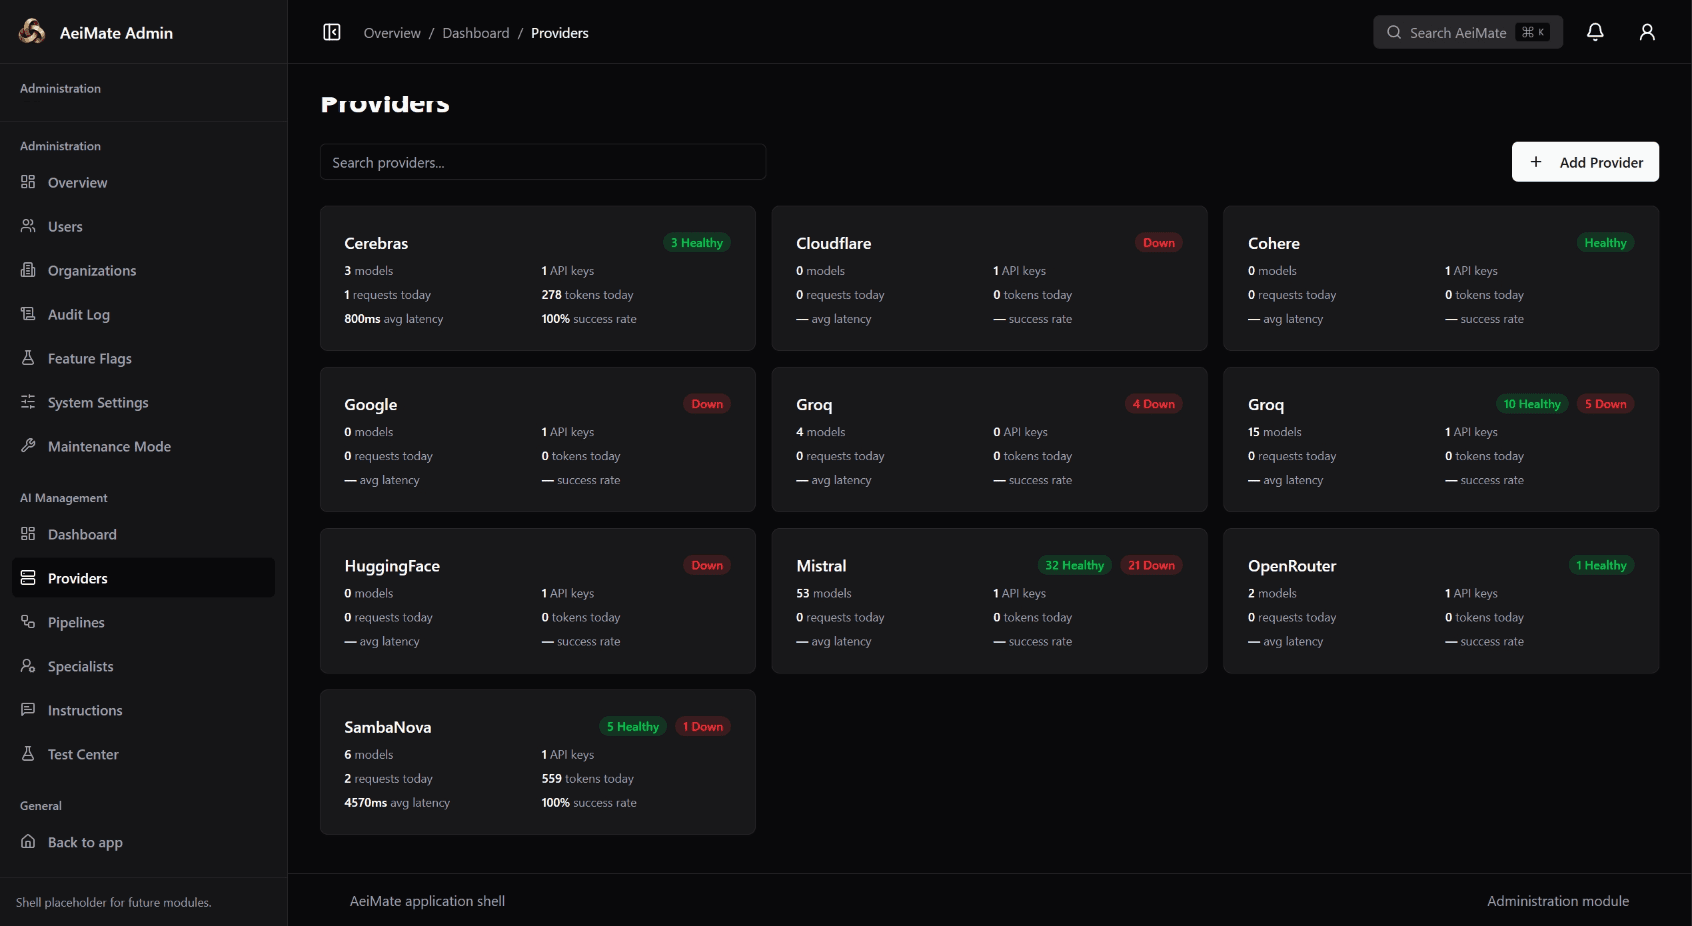The height and width of the screenshot is (926, 1692).
Task: Open the Mistral provider card
Action: tap(989, 601)
